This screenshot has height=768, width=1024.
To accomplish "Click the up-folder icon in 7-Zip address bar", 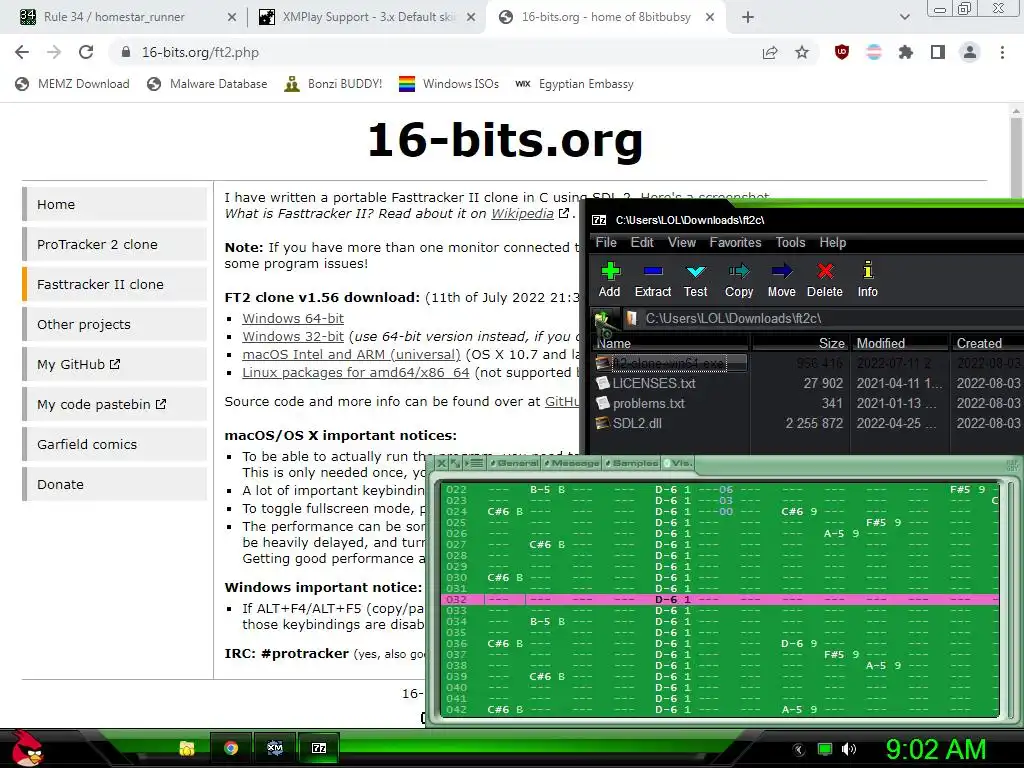I will [603, 319].
